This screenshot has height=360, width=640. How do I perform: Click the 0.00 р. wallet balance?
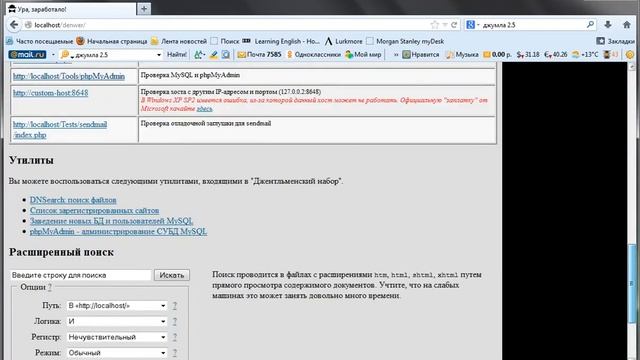[x=497, y=54]
